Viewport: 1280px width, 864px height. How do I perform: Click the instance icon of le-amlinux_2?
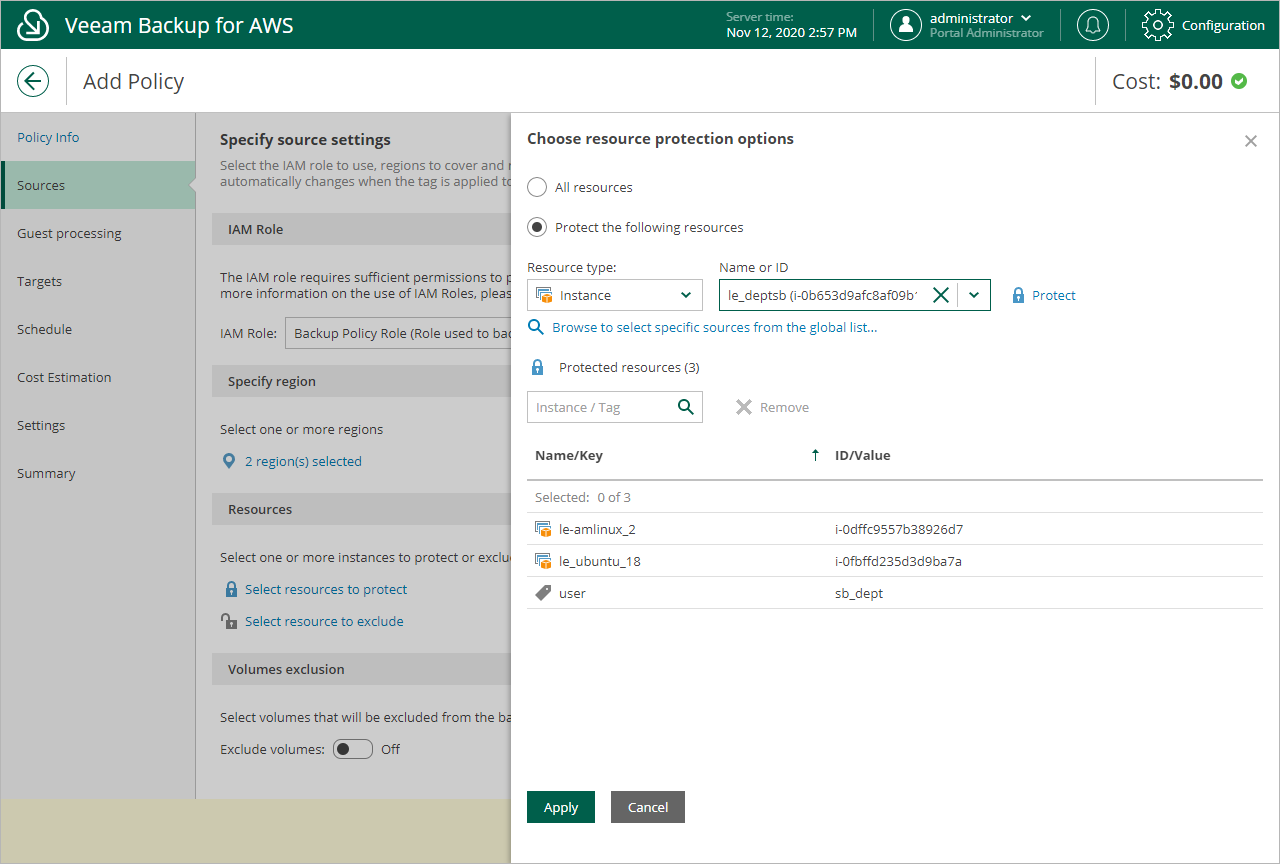[x=543, y=529]
